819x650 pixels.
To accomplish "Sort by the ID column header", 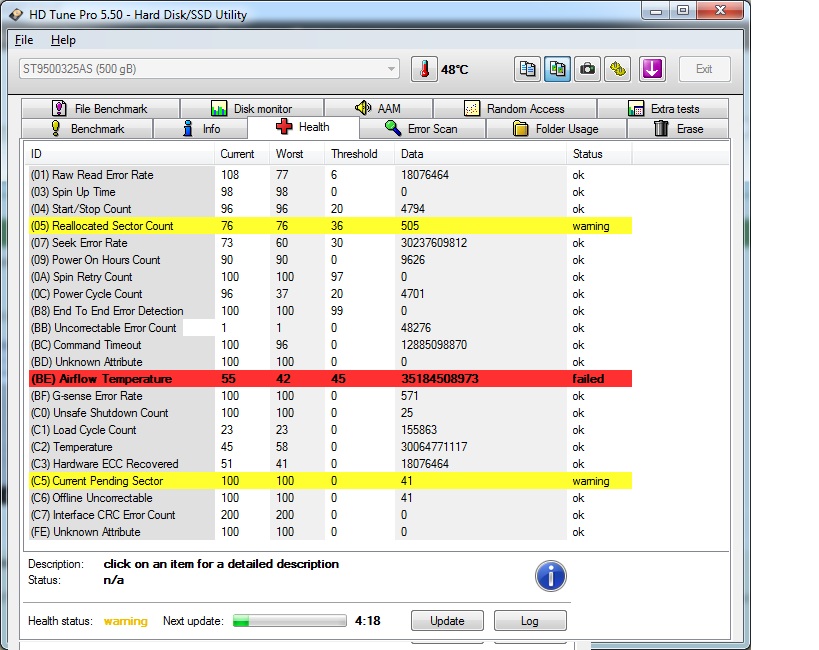I will 120,154.
